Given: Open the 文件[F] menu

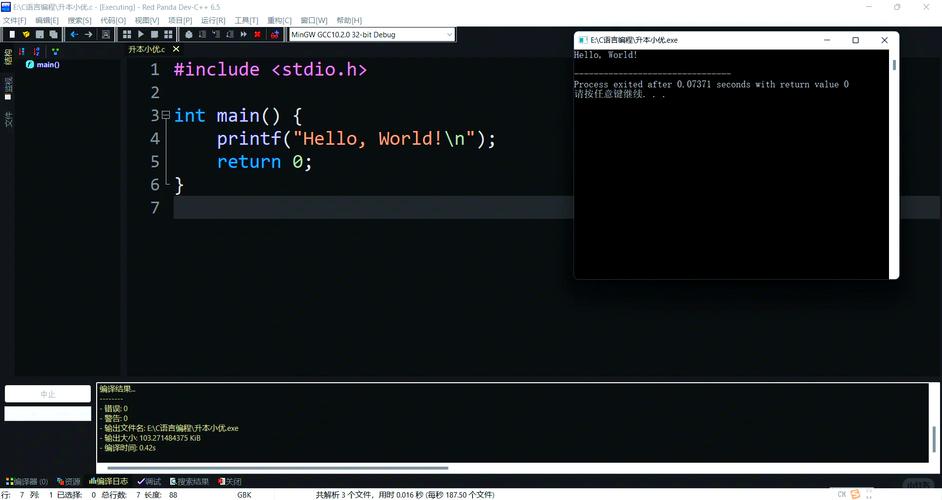Looking at the screenshot, I should tap(14, 20).
